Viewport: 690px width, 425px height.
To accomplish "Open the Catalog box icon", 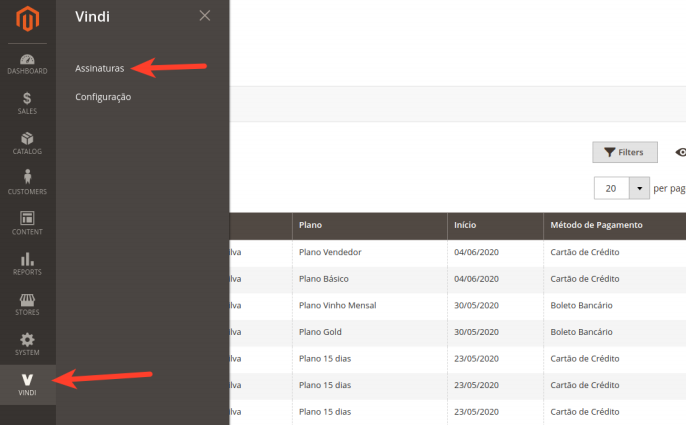I will 27,144.
